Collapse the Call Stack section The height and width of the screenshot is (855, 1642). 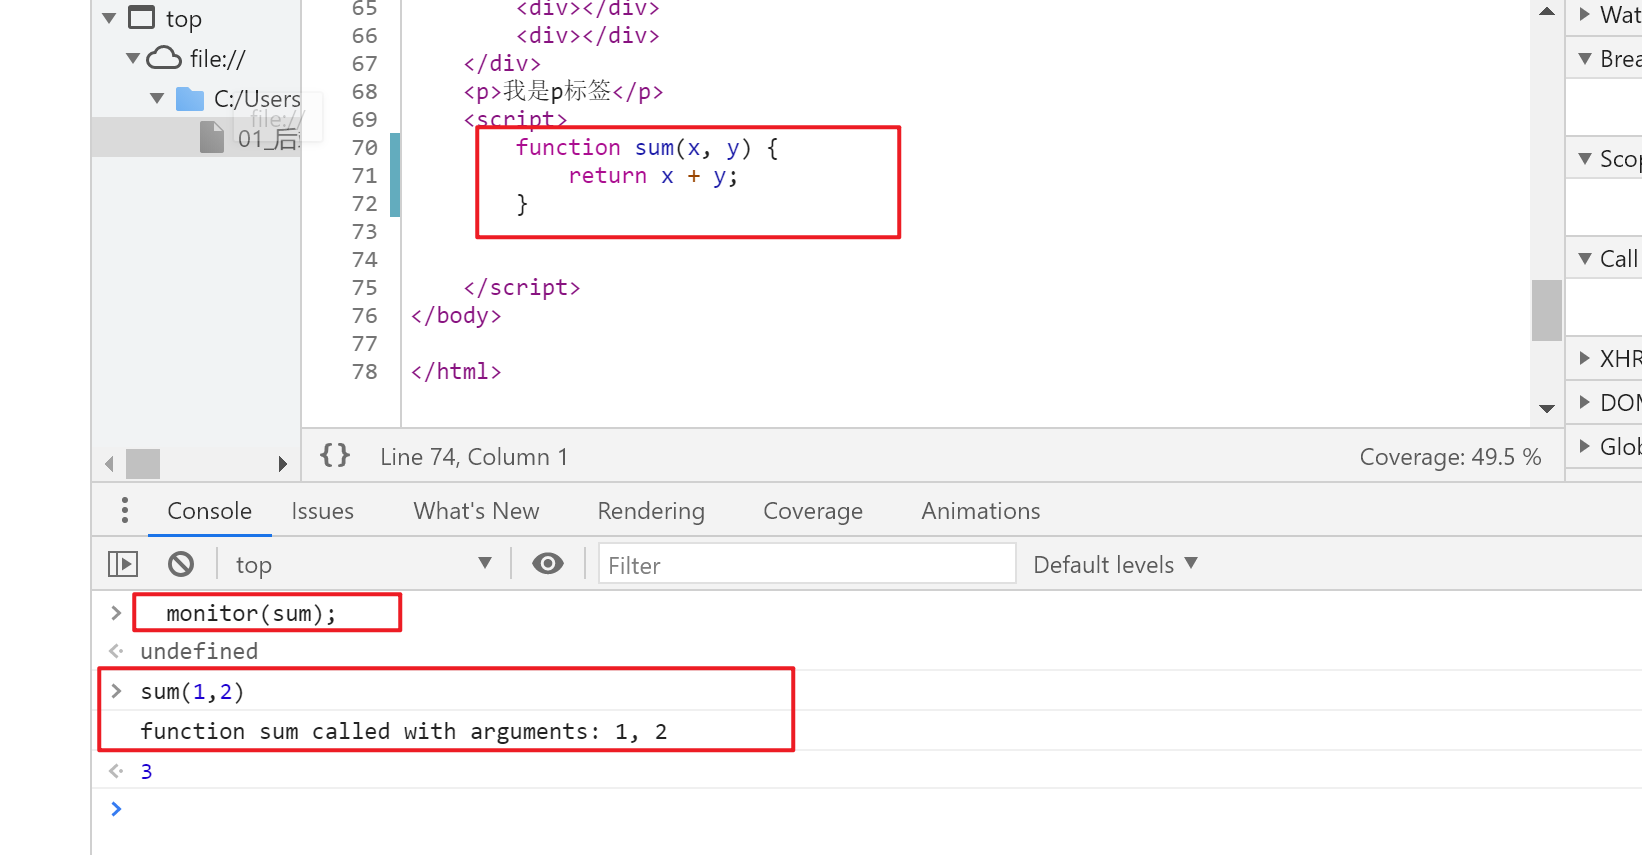(x=1586, y=259)
